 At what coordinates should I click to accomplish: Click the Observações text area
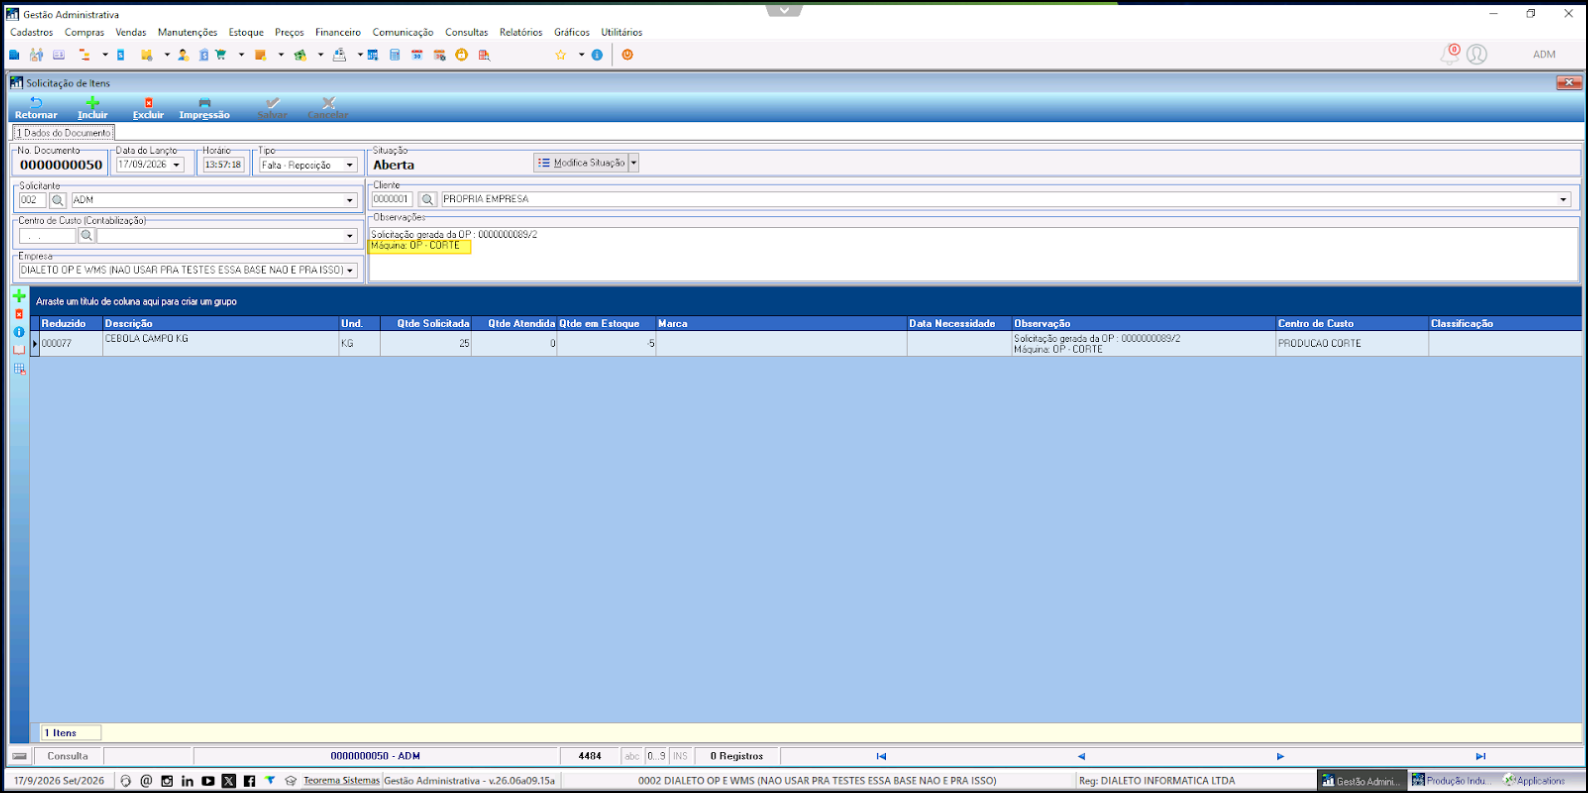point(973,254)
